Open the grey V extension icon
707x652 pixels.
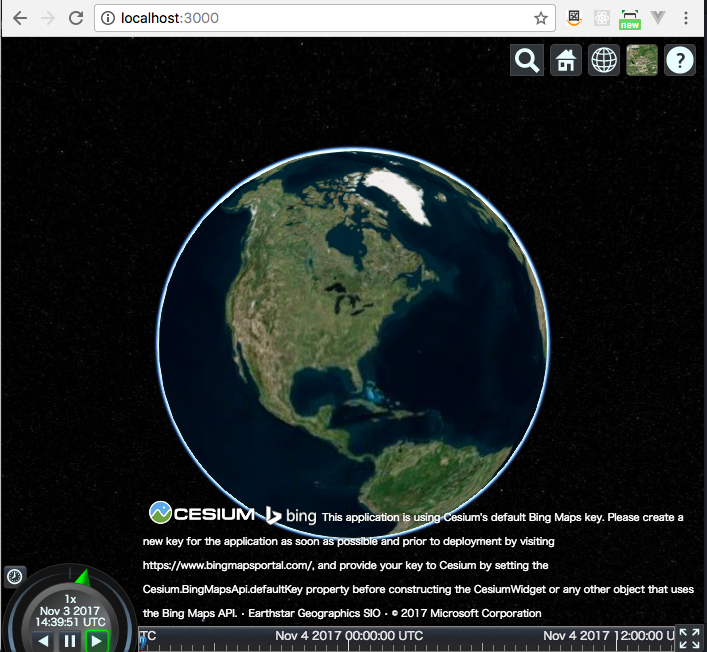click(x=658, y=18)
